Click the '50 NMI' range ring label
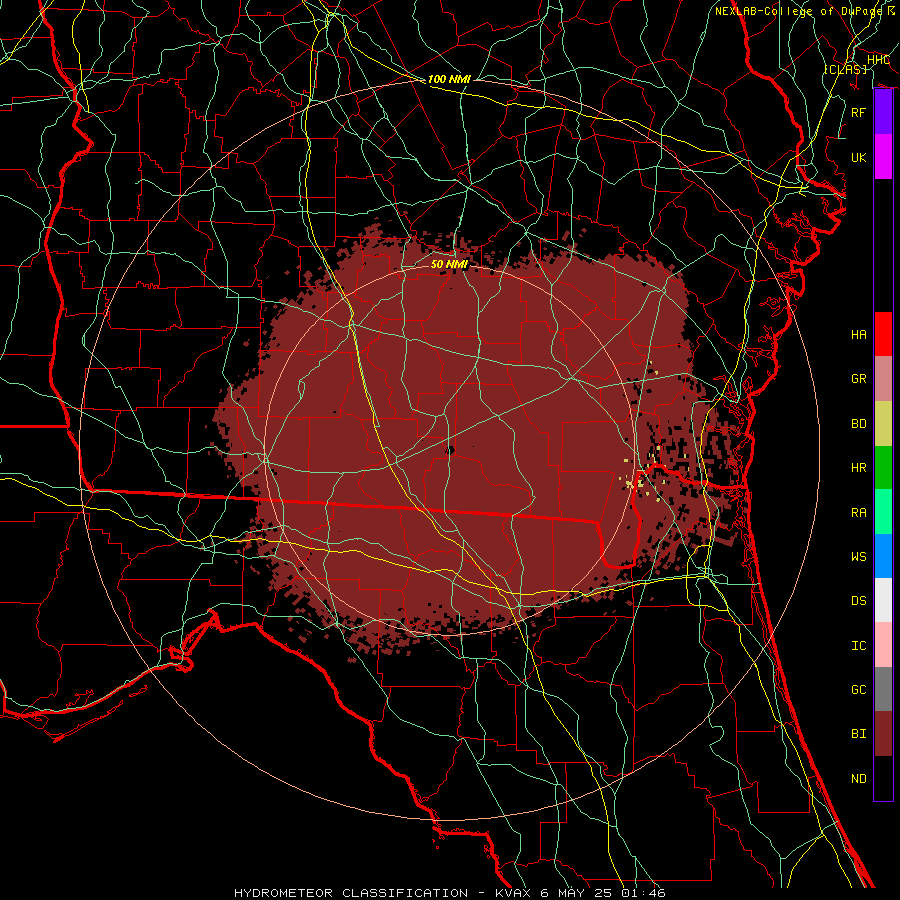The image size is (900, 900). tap(449, 264)
